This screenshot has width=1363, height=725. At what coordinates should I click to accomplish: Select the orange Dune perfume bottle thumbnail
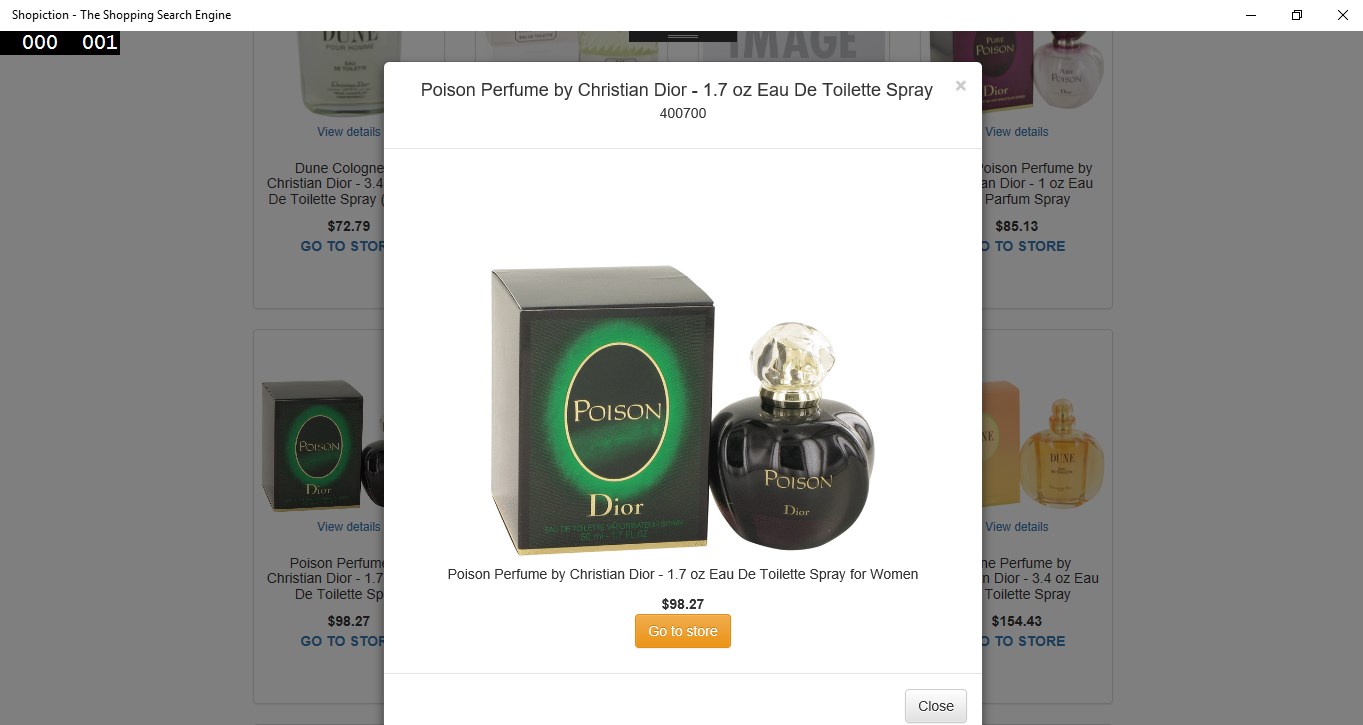coord(1042,448)
